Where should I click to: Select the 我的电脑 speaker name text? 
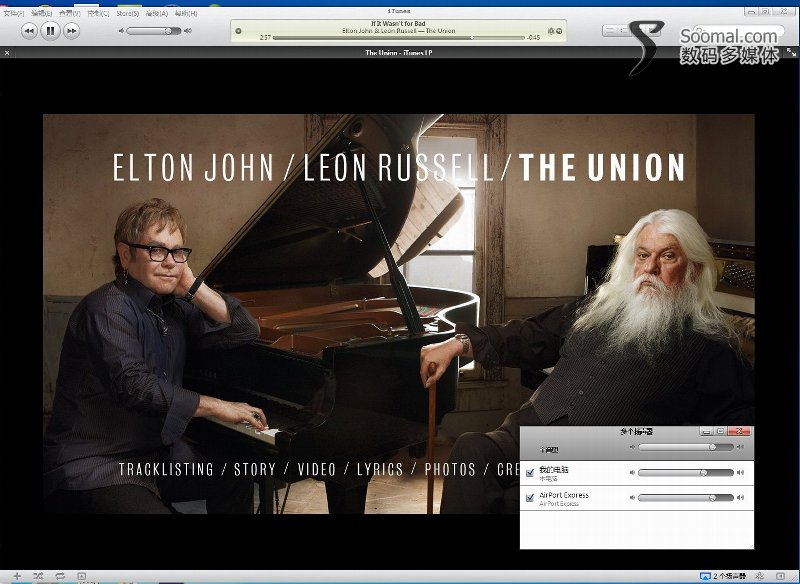click(554, 470)
